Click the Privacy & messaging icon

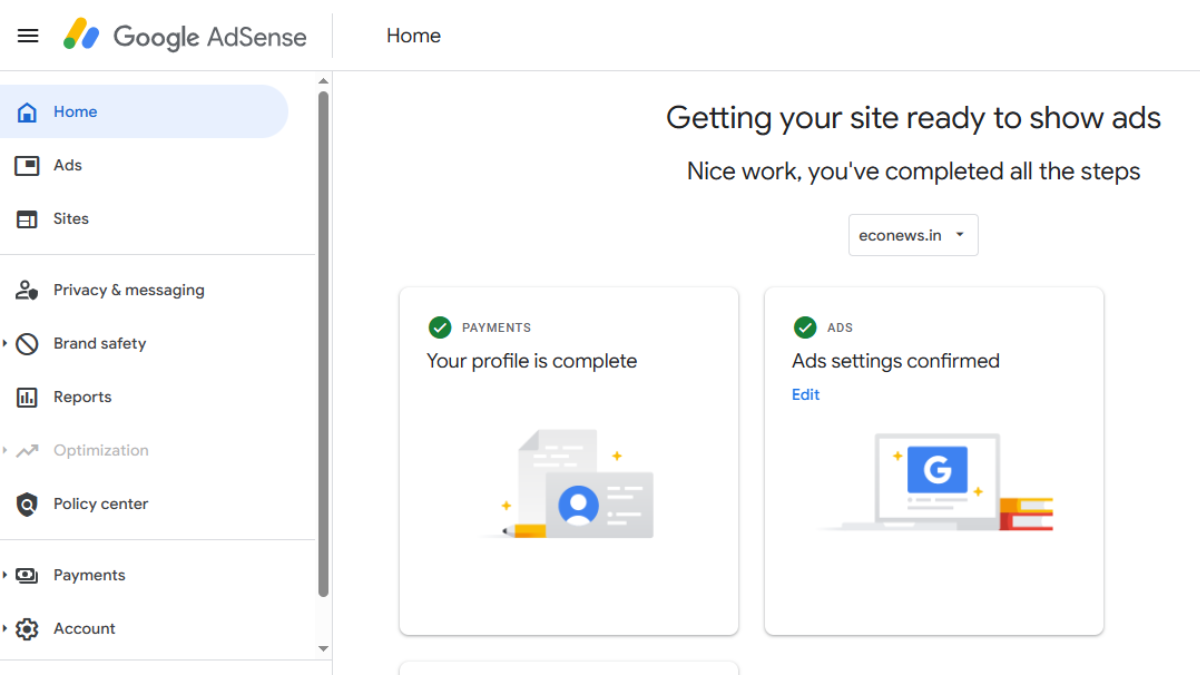[x=28, y=290]
